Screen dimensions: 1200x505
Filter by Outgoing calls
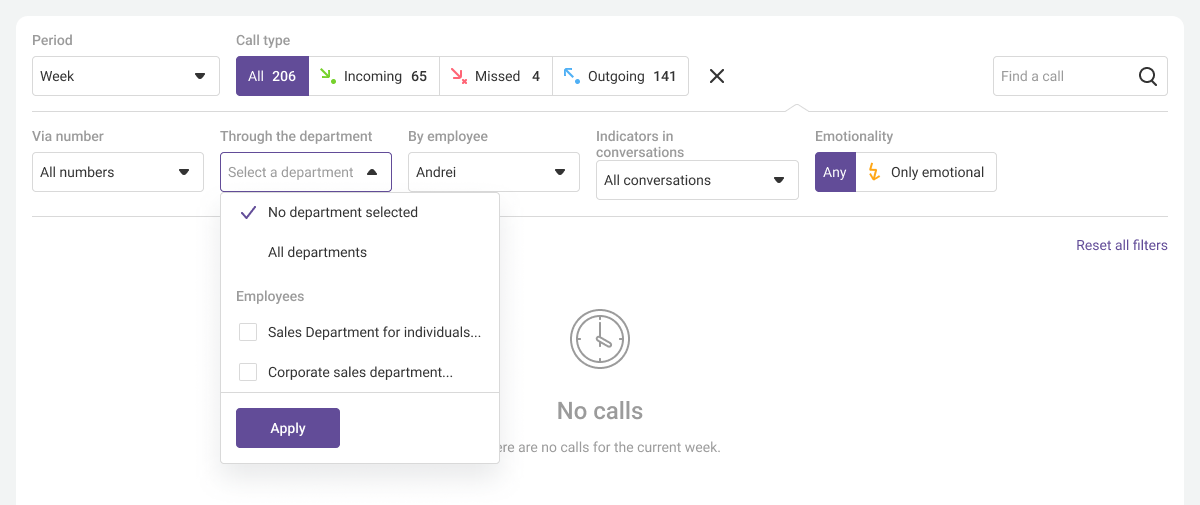pos(620,76)
